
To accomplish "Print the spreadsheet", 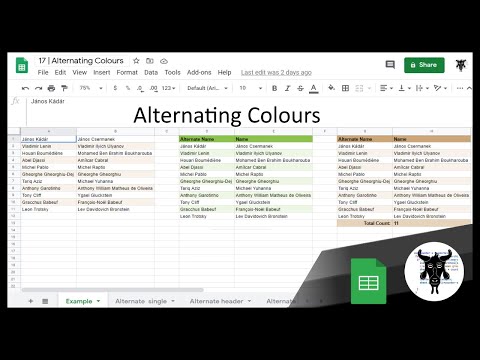I will tap(51, 88).
